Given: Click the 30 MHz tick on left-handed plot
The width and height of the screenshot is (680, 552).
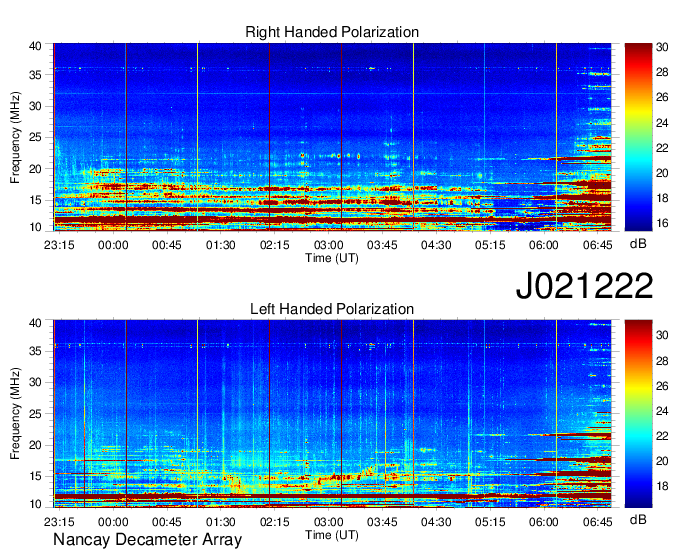Looking at the screenshot, I should click(35, 382).
